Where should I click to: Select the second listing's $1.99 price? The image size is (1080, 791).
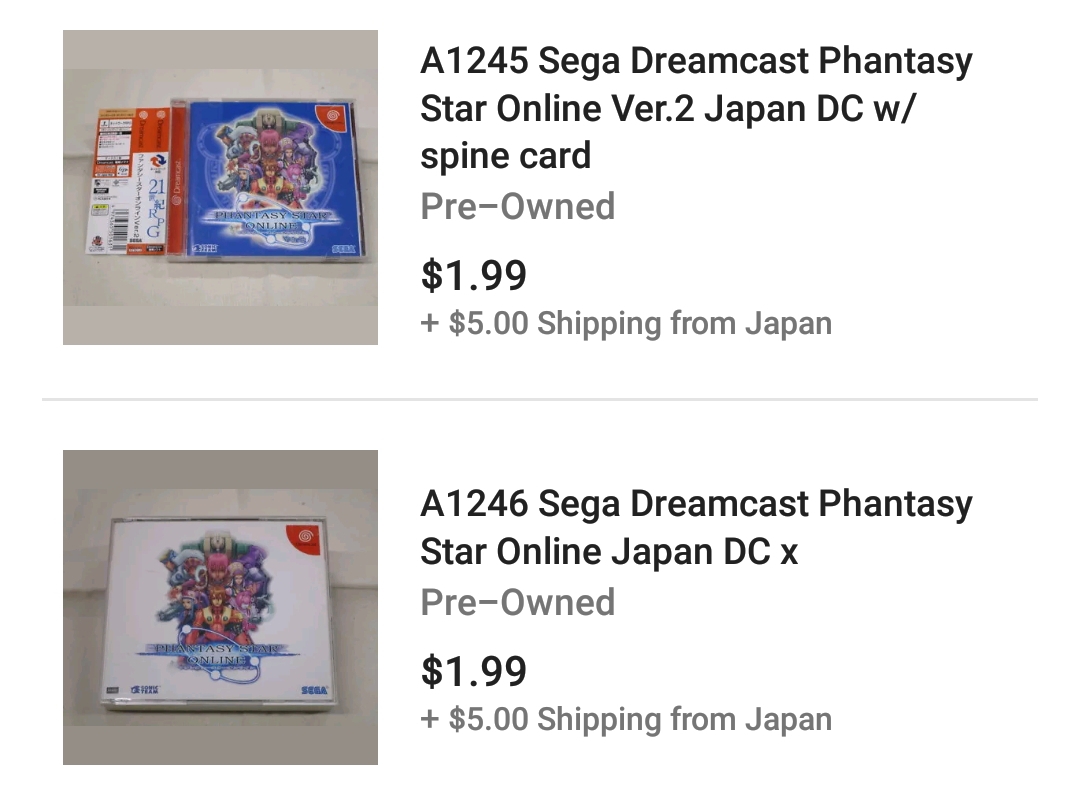click(474, 670)
